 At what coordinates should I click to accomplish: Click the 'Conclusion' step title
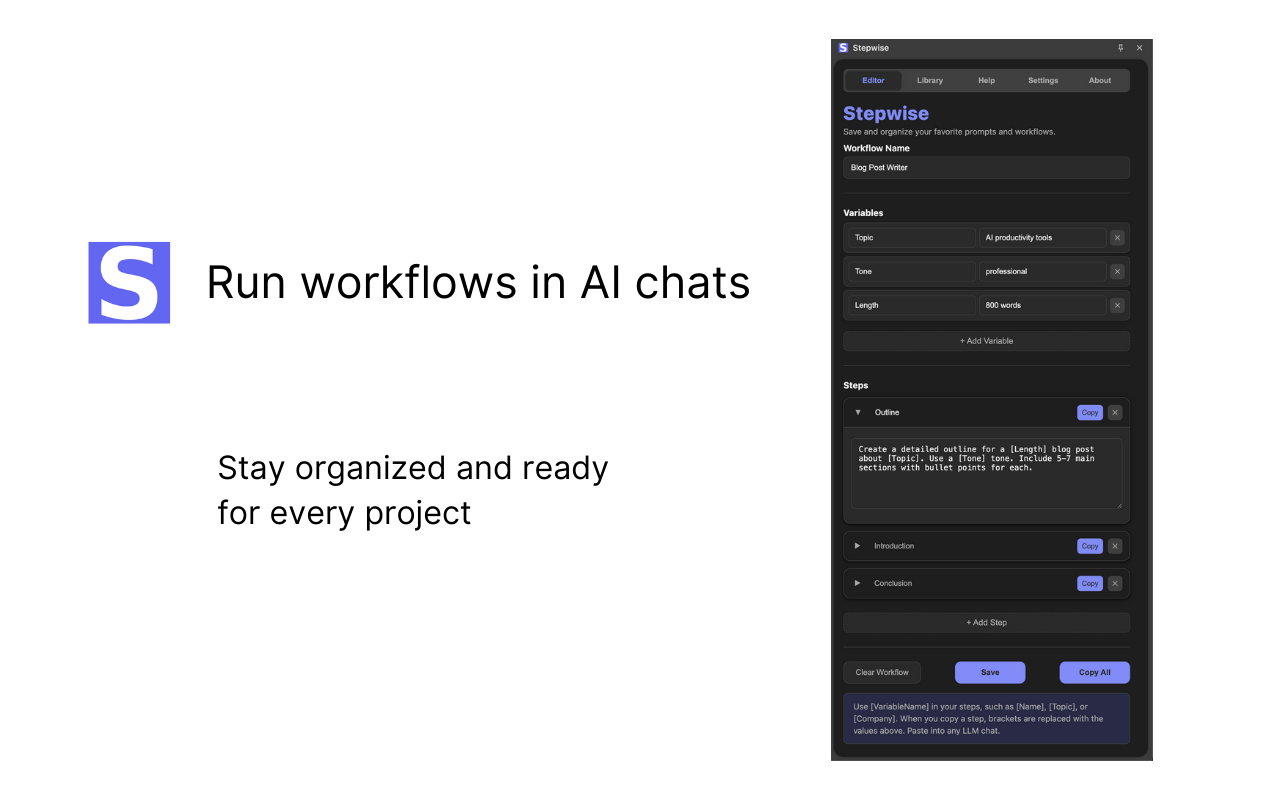pyautogui.click(x=893, y=583)
